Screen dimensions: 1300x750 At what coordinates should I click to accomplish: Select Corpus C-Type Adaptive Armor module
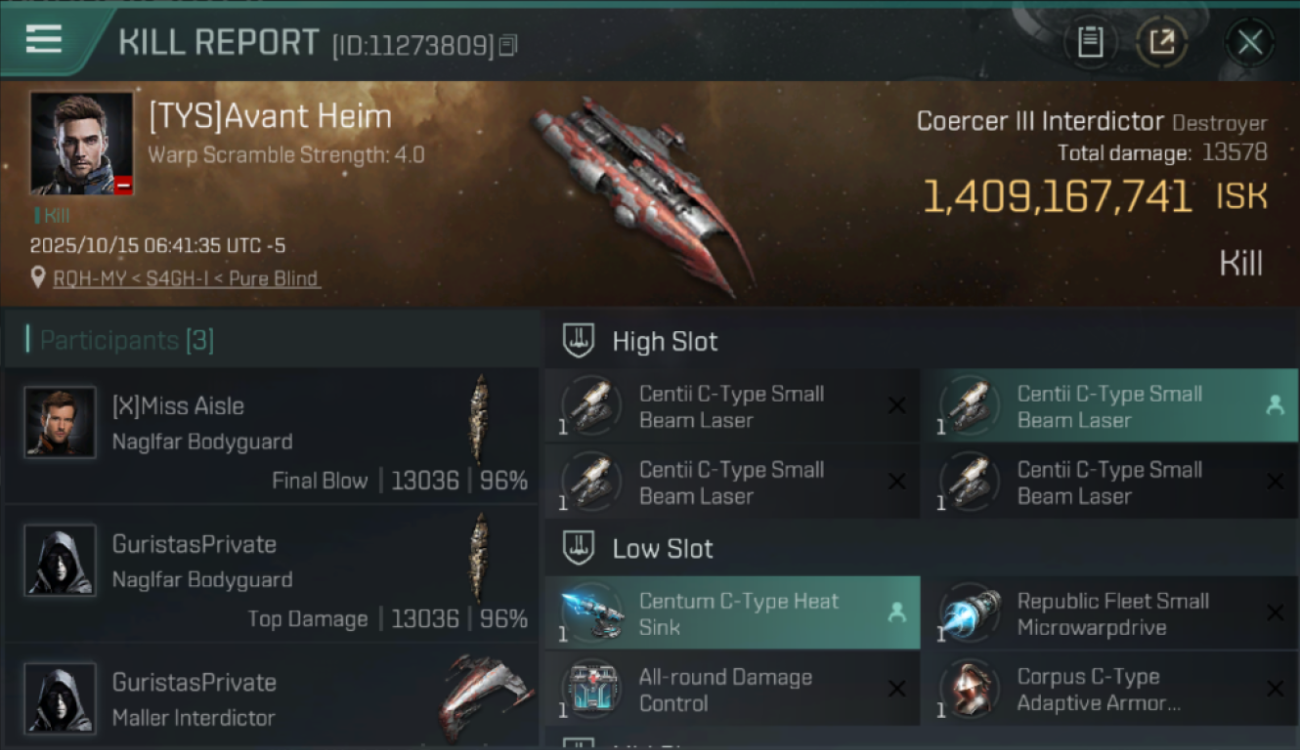pos(1109,689)
